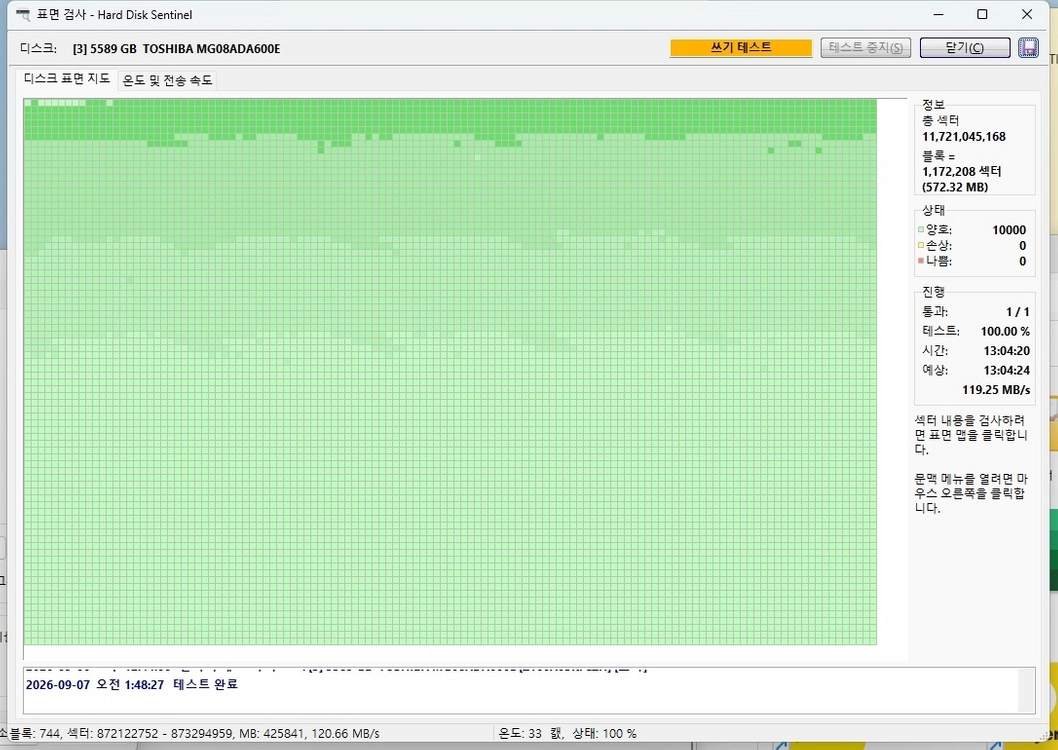The height and width of the screenshot is (750, 1058).
Task: Click the 닫기(C) button
Action: 965,48
